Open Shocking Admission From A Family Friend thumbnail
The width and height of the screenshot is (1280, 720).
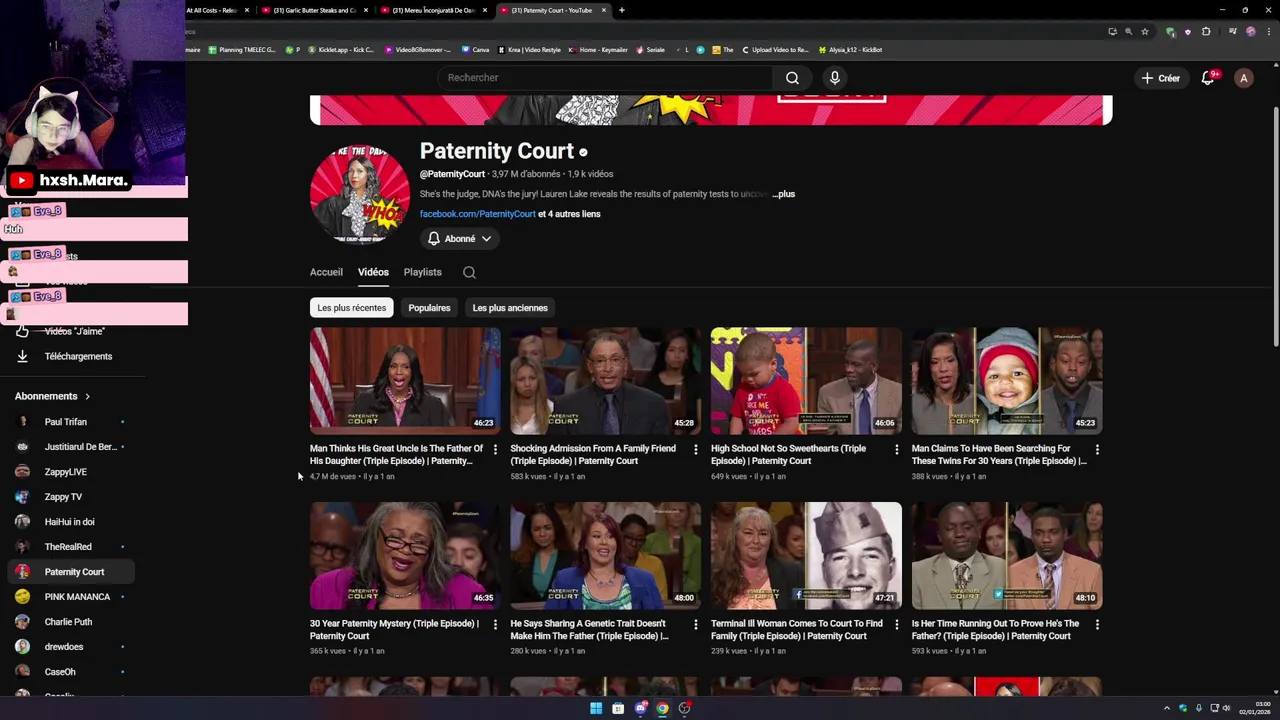click(x=605, y=381)
